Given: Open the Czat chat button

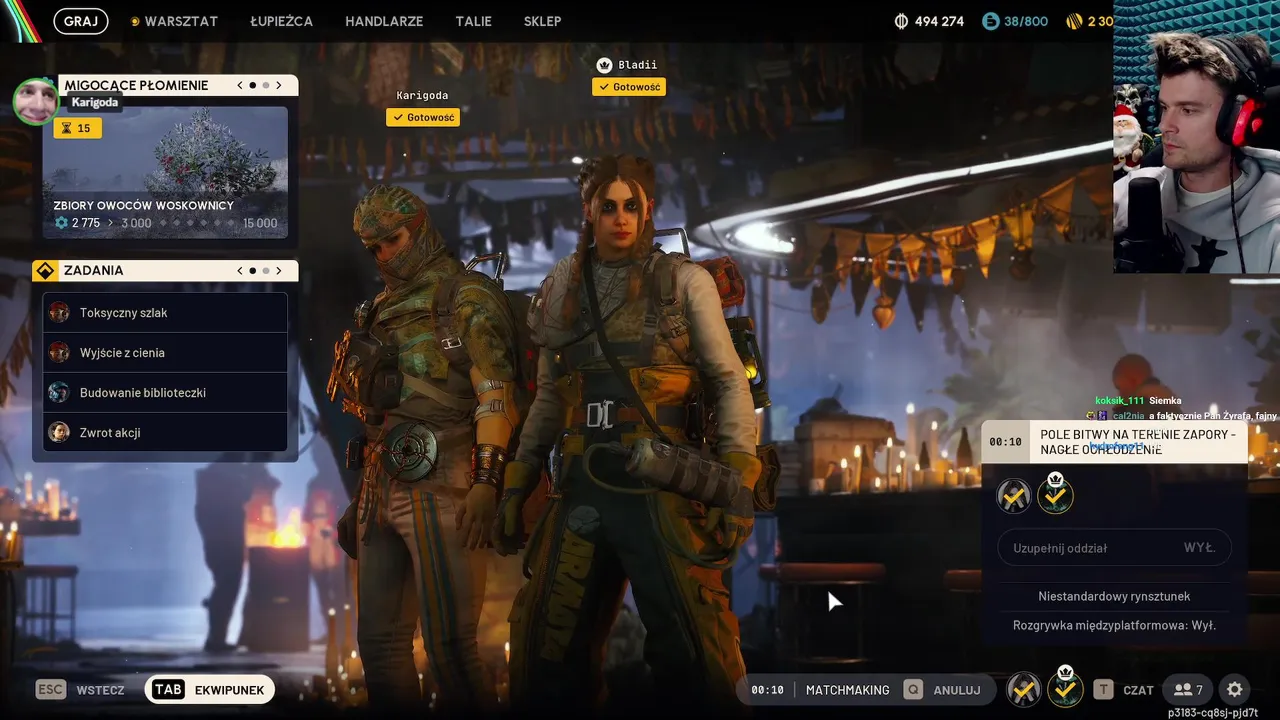Looking at the screenshot, I should 1124,690.
